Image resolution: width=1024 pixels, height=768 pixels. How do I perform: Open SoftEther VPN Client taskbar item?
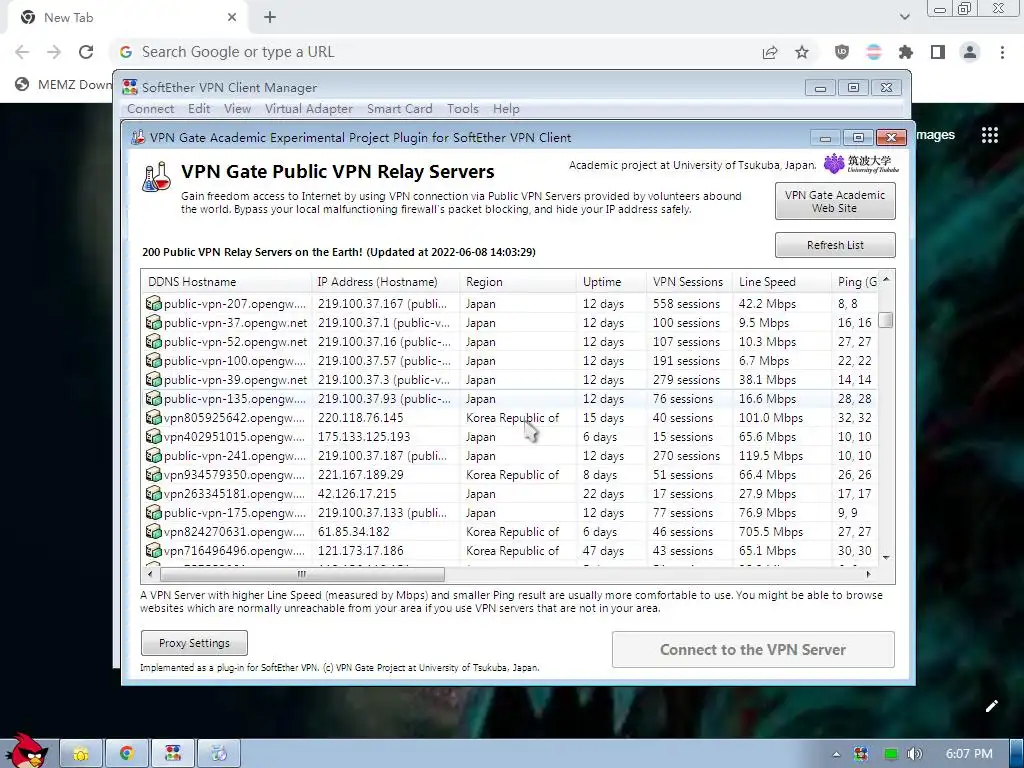(173, 754)
